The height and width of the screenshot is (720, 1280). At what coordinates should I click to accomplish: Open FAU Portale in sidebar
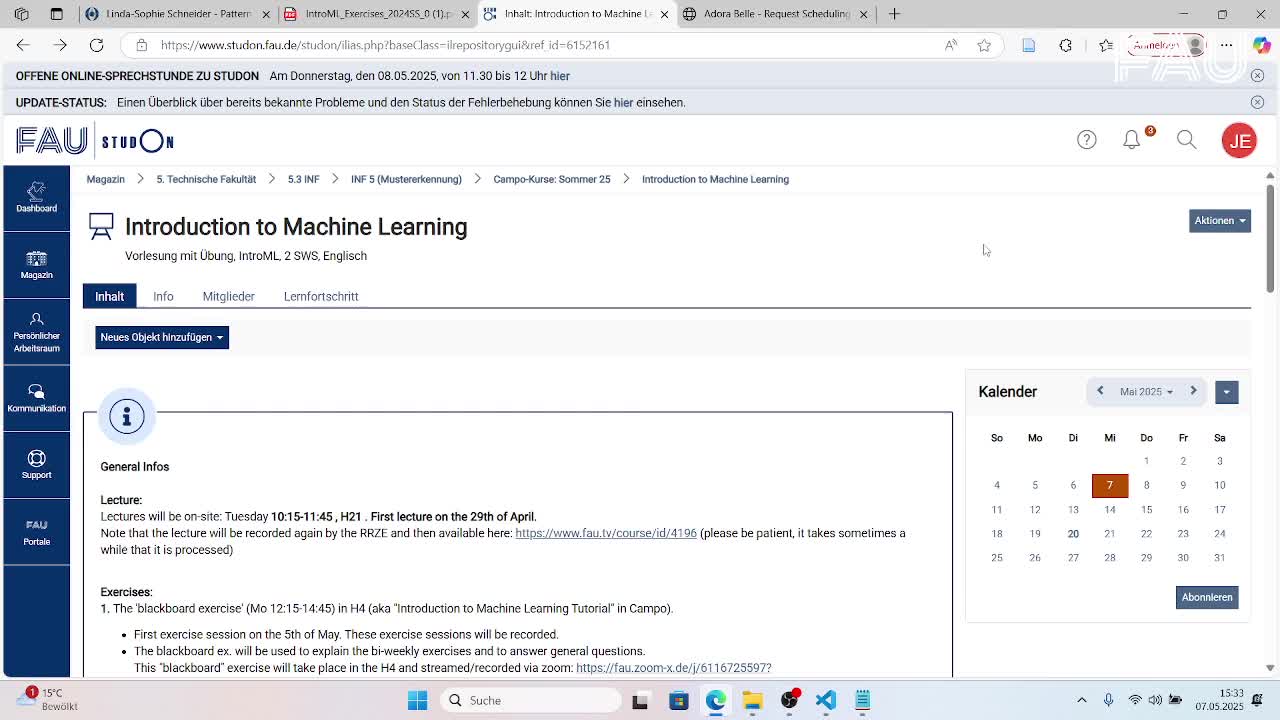36,532
